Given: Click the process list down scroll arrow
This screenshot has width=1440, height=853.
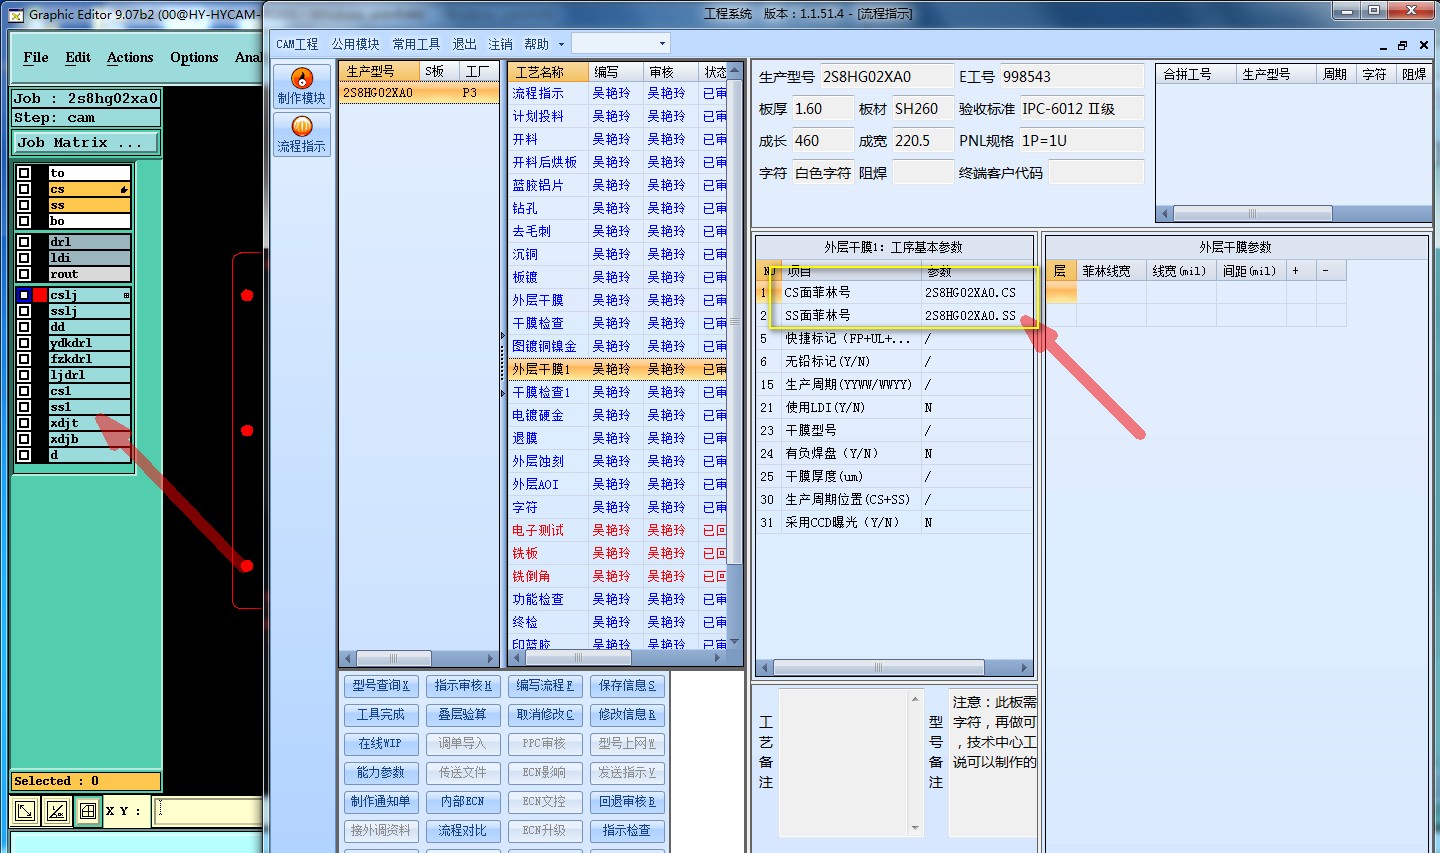Looking at the screenshot, I should 735,641.
